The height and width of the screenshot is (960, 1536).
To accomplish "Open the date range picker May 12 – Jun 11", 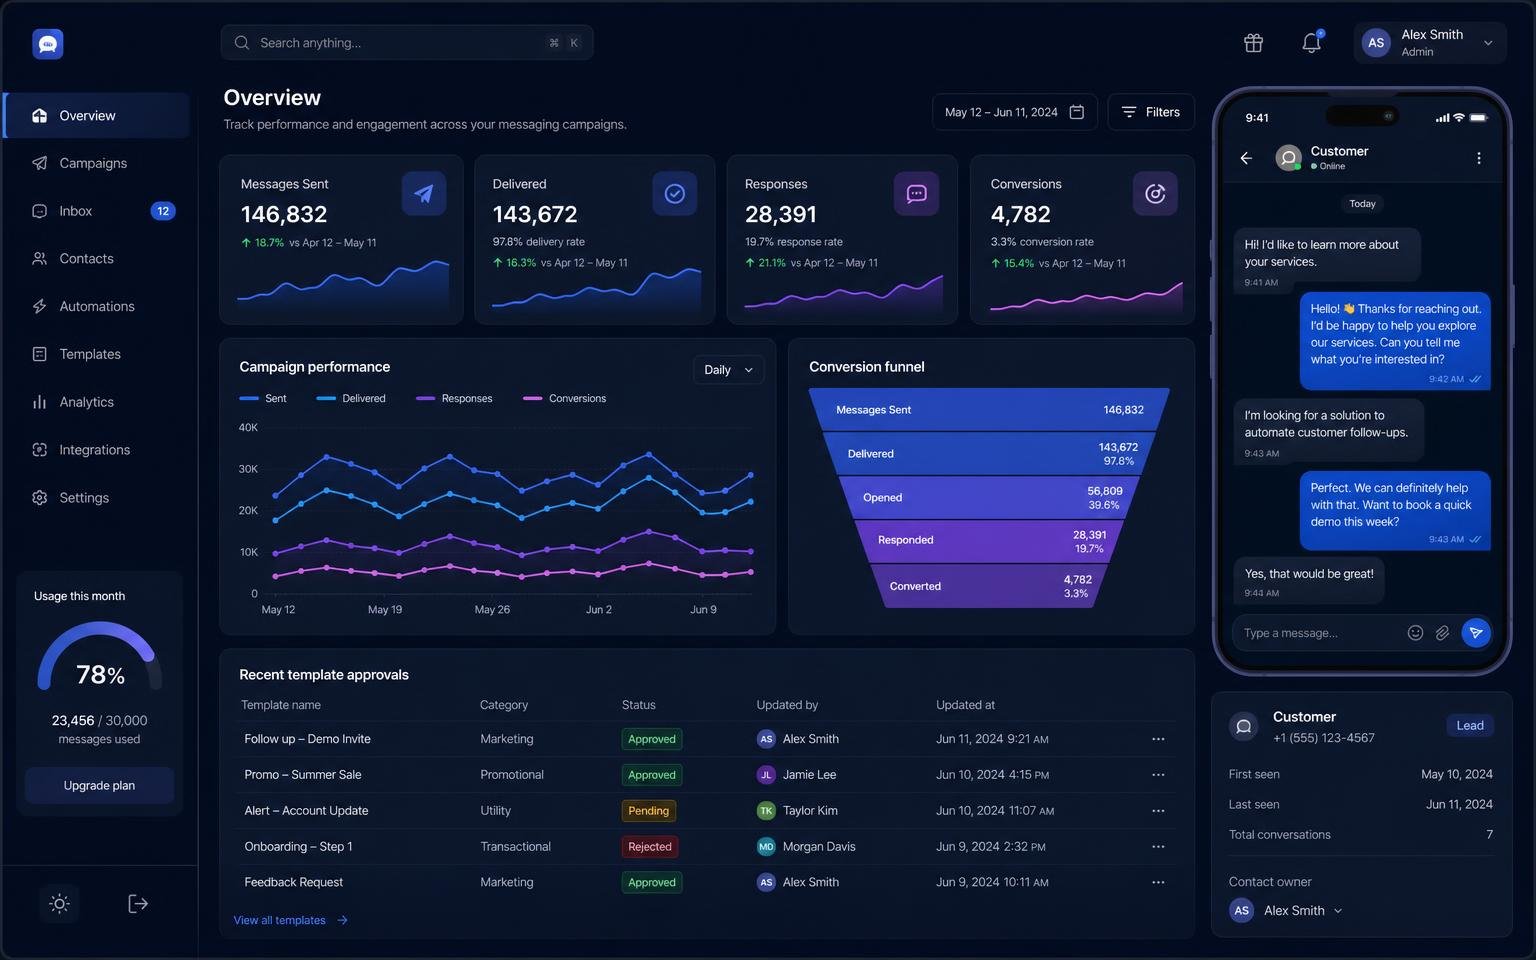I will [1015, 112].
